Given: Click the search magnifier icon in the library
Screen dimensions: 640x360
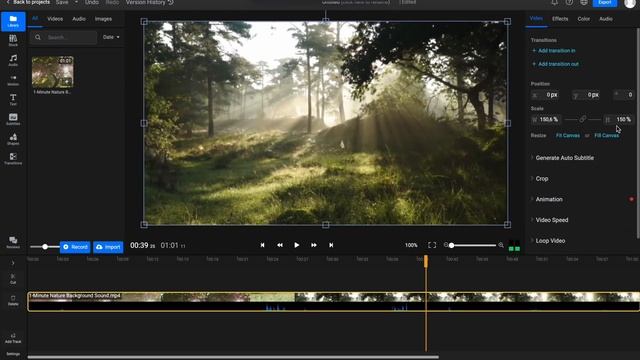Looking at the screenshot, I should 38,37.
